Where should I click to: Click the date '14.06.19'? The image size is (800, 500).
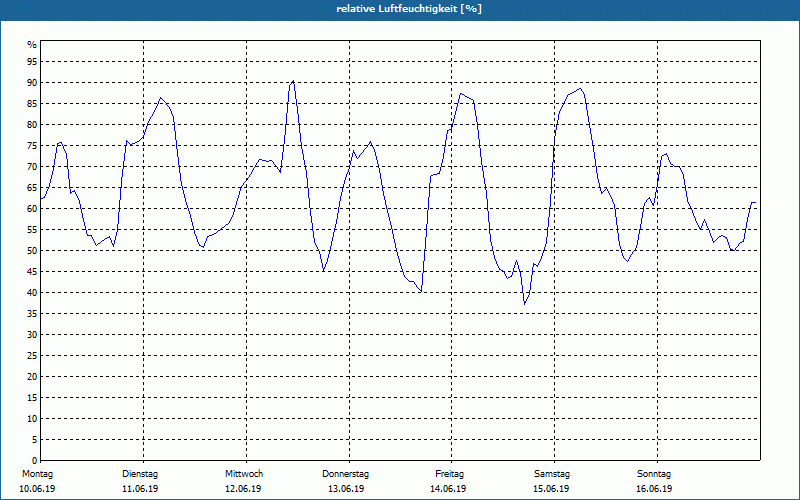[x=448, y=489]
